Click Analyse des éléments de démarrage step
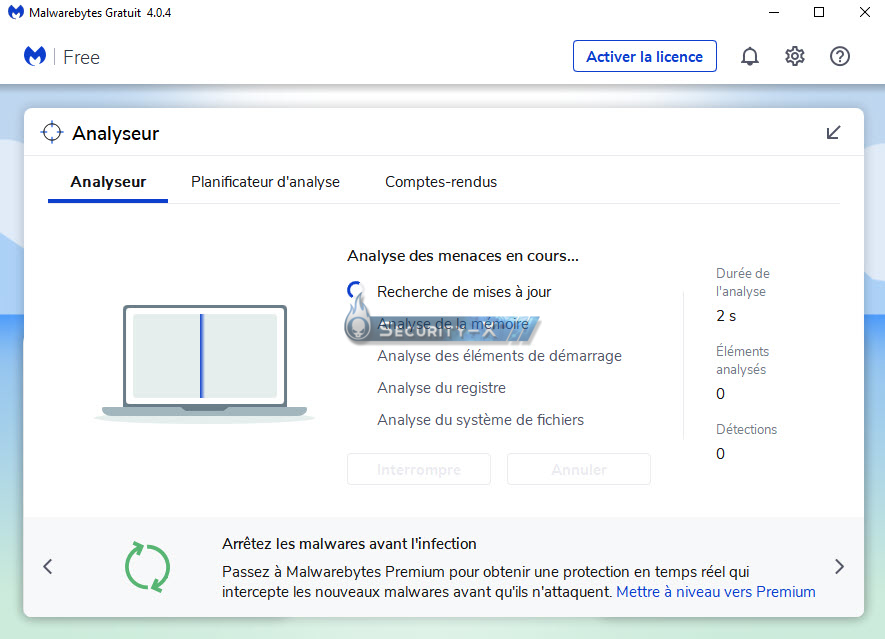Screen dimensions: 885x639 coord(500,356)
